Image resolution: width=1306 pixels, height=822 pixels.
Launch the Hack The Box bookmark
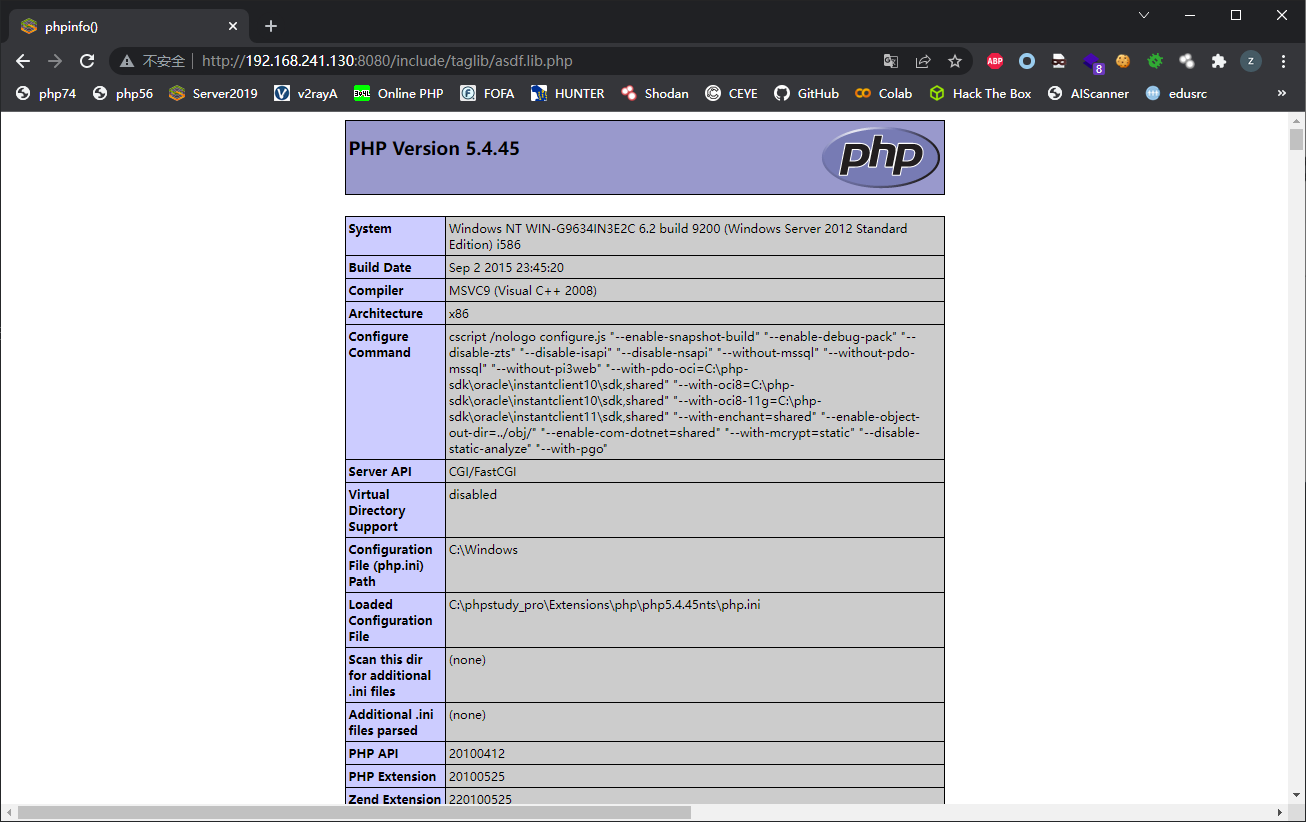[980, 93]
